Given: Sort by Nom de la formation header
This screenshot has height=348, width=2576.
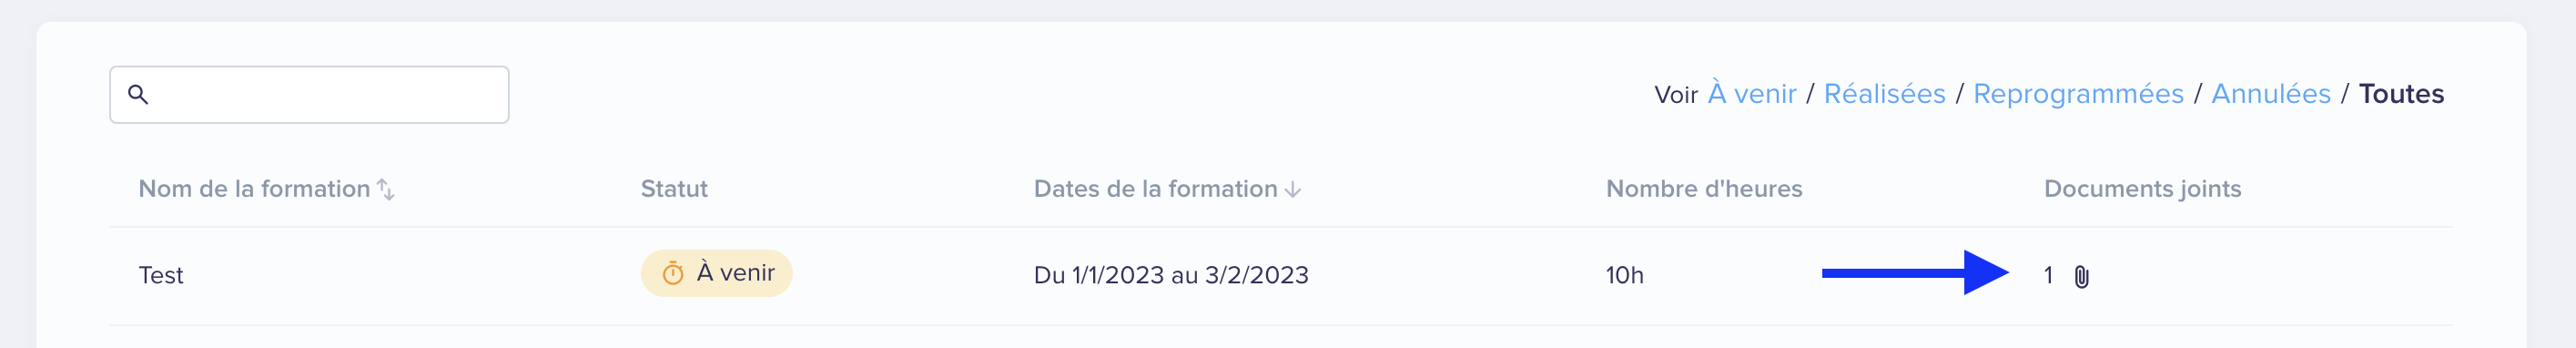Looking at the screenshot, I should click(254, 189).
